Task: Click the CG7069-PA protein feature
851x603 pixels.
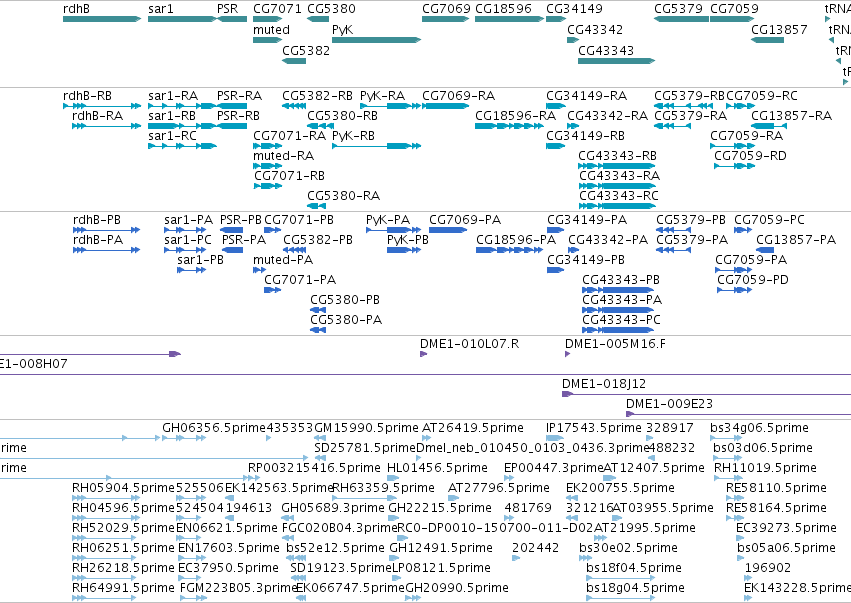Action: 448,230
